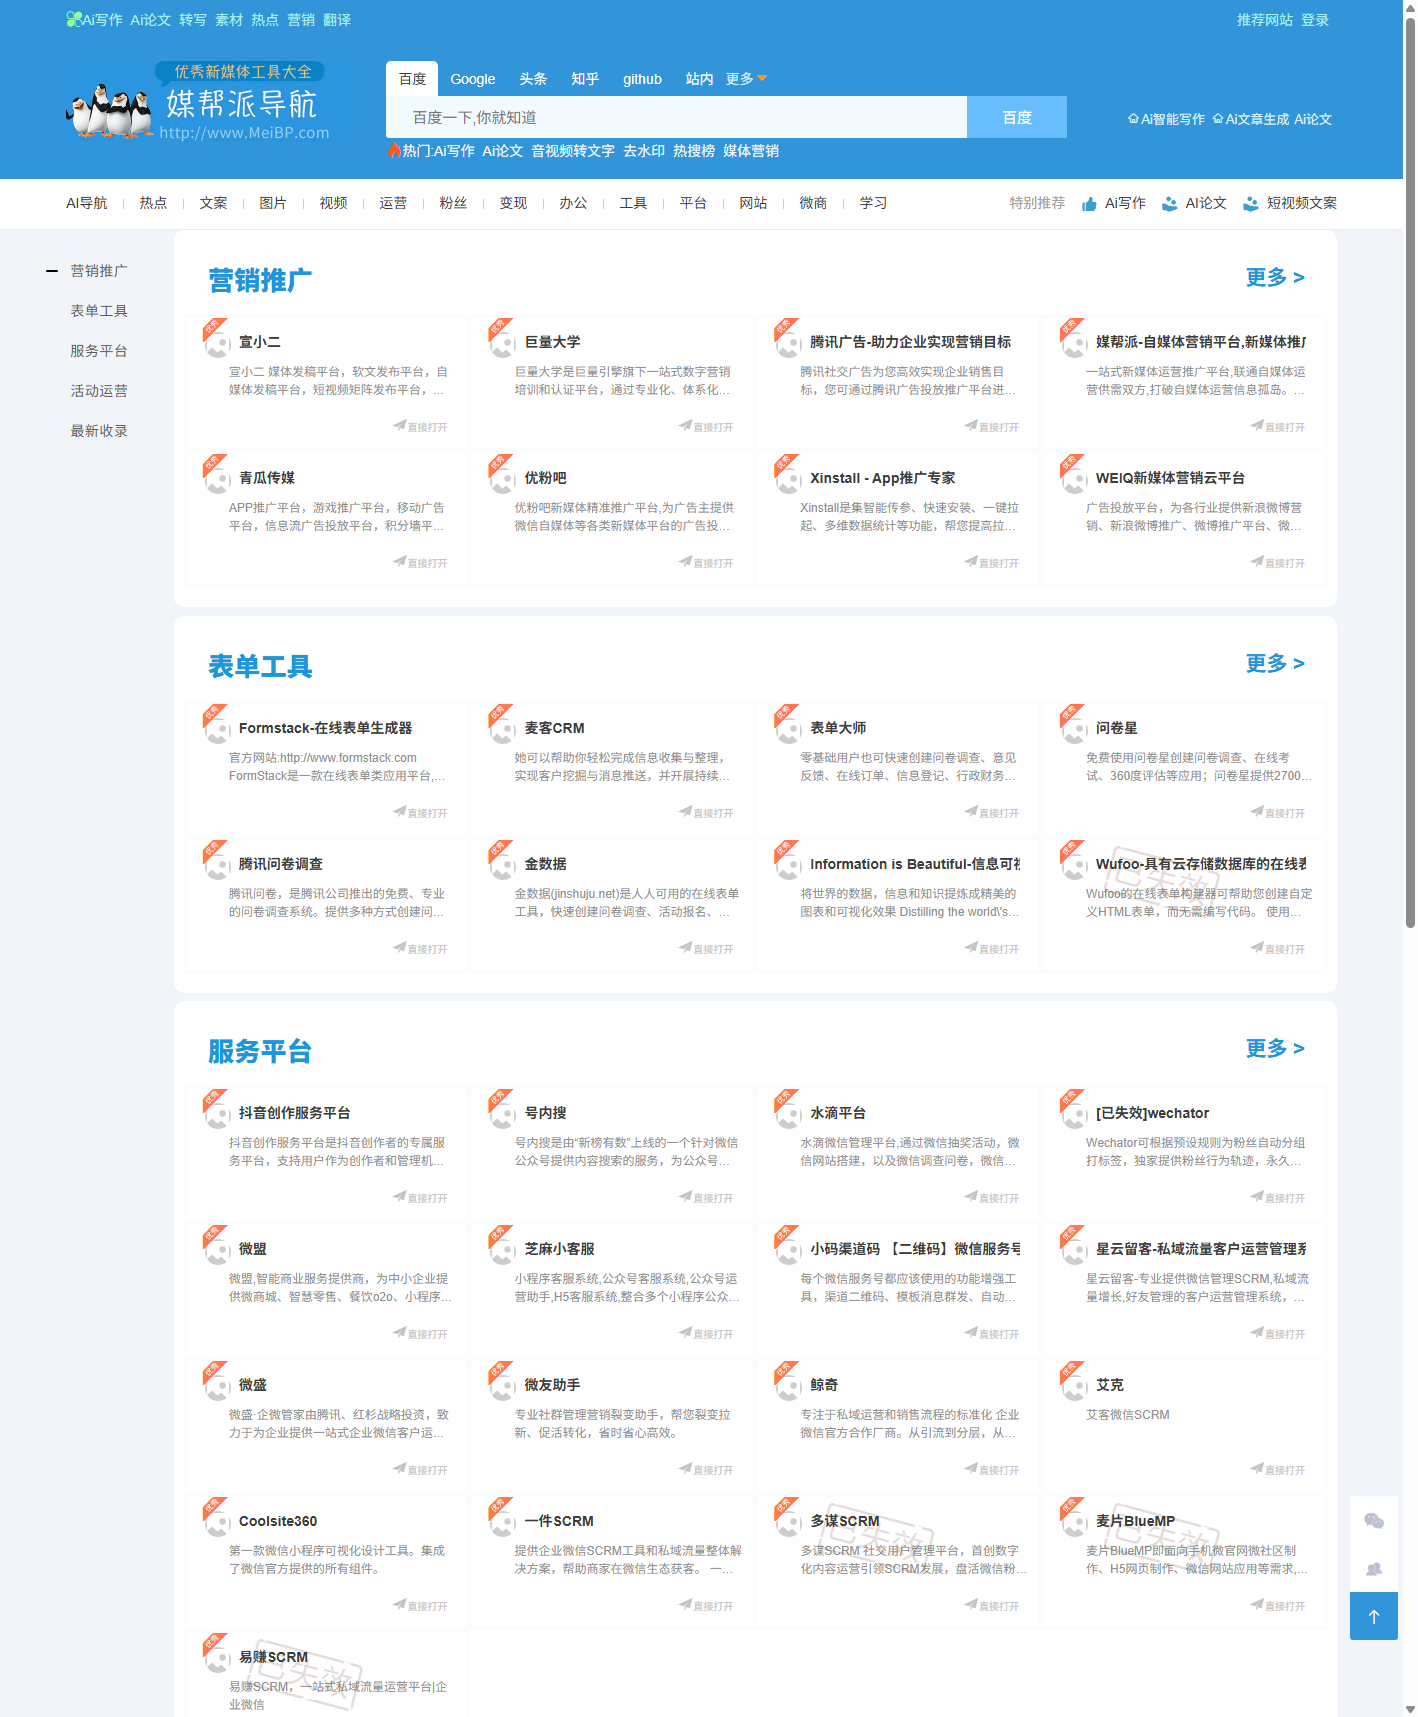The height and width of the screenshot is (1717, 1418).
Task: Click the 鲸奇 card logo
Action: [x=788, y=1387]
